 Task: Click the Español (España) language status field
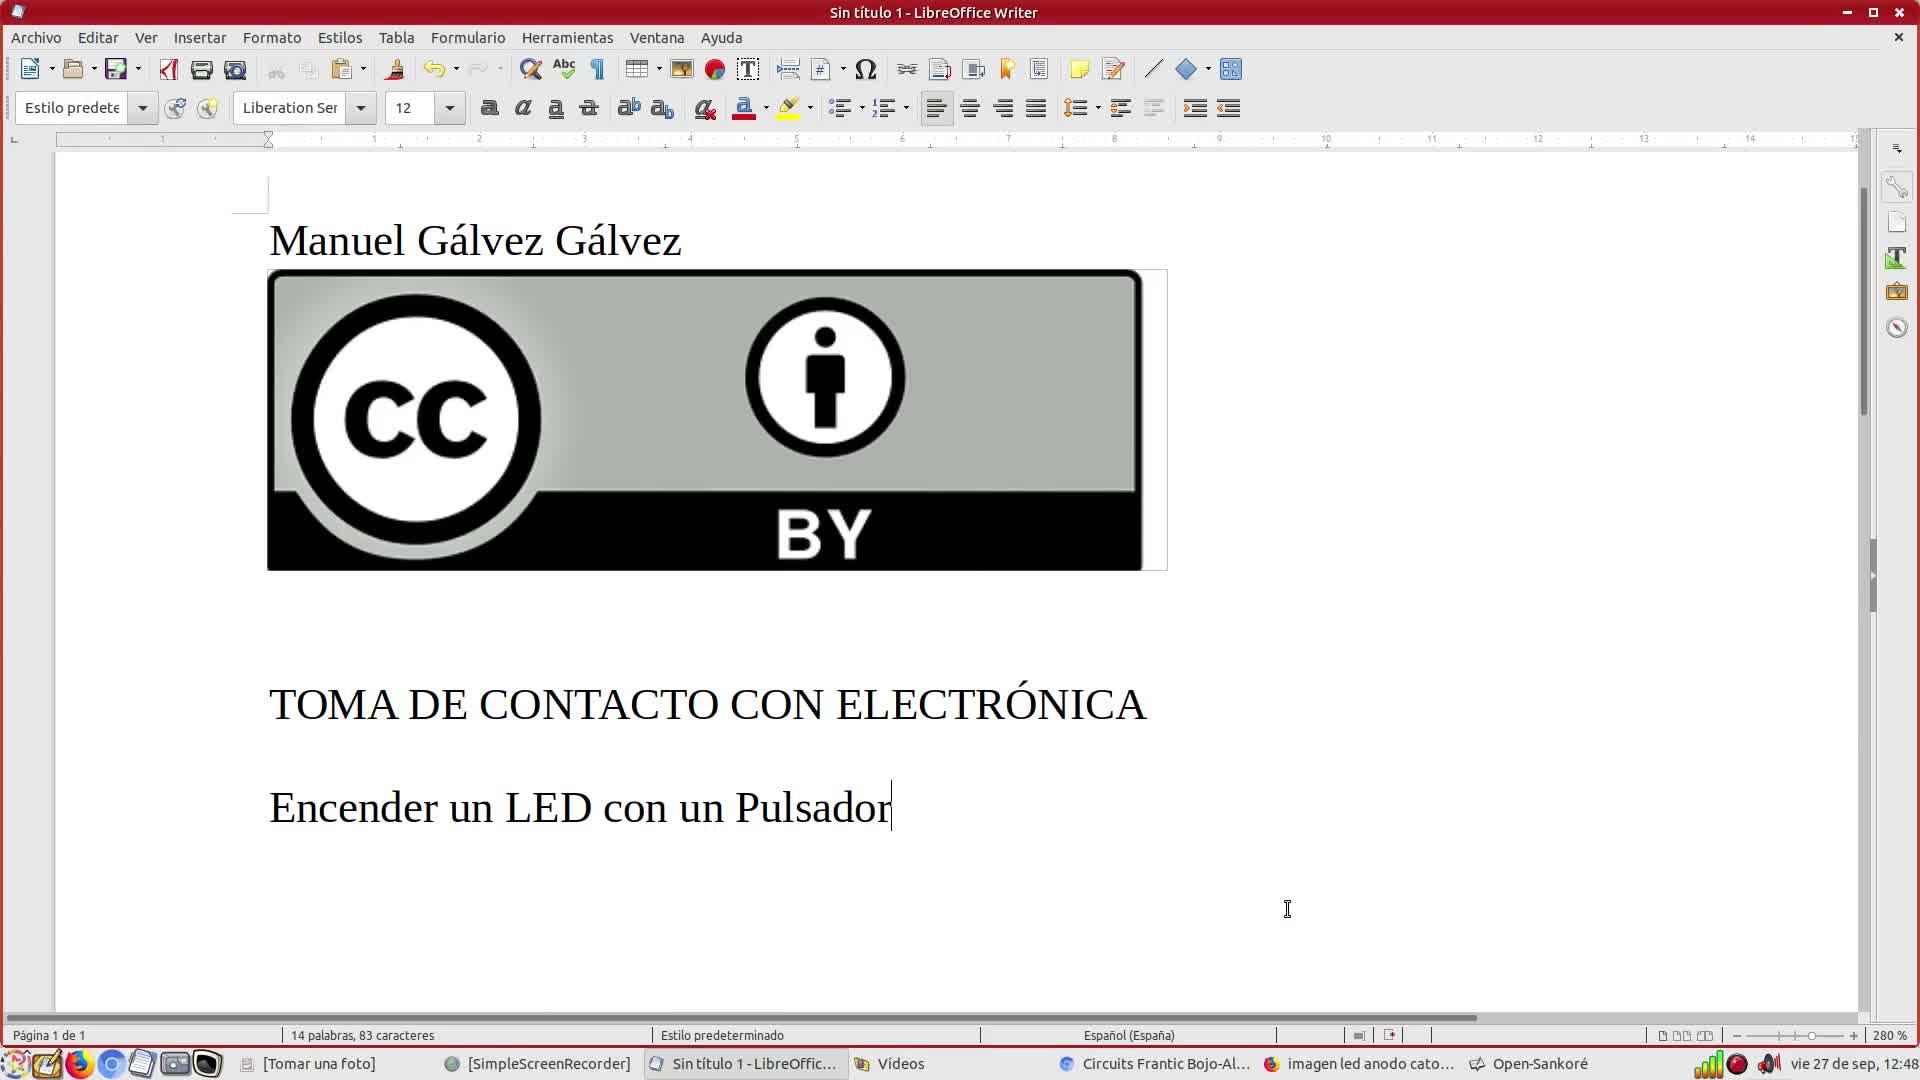coord(1128,1035)
